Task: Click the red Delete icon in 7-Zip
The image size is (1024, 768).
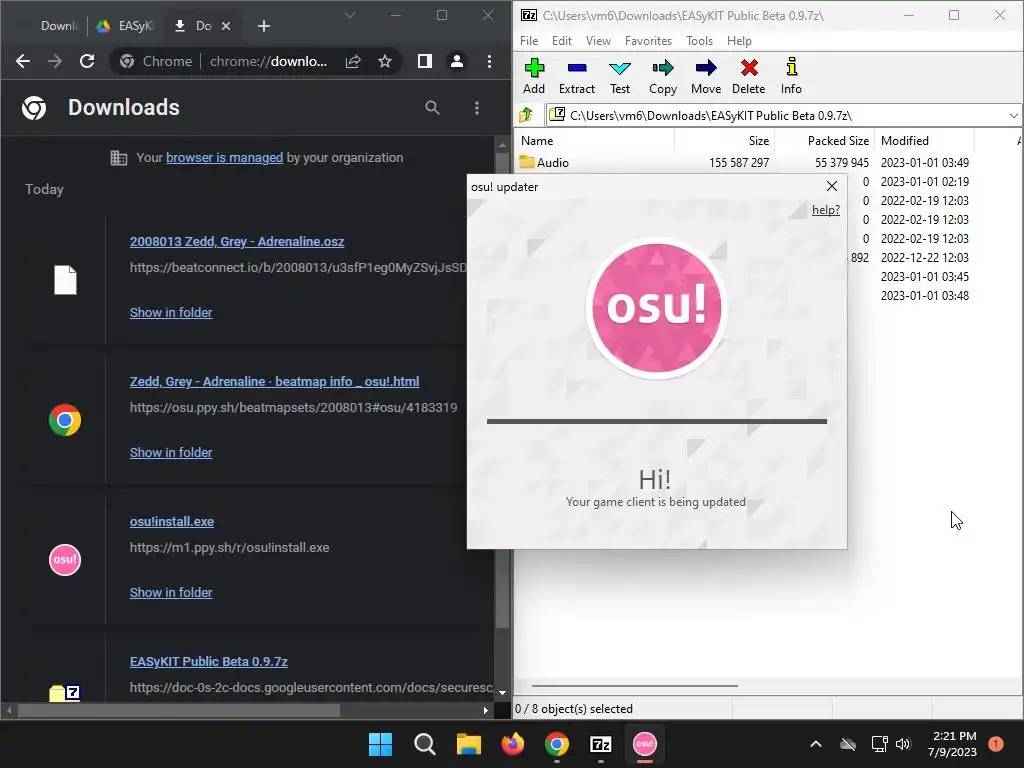Action: [x=749, y=68]
